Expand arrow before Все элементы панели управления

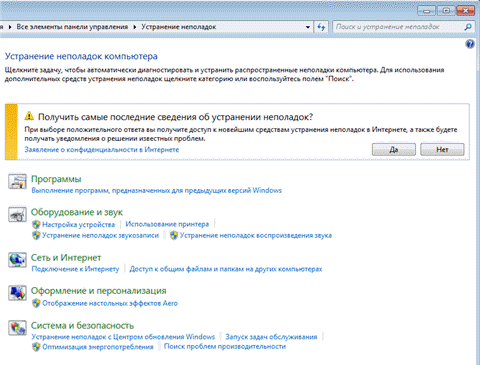tap(10, 27)
